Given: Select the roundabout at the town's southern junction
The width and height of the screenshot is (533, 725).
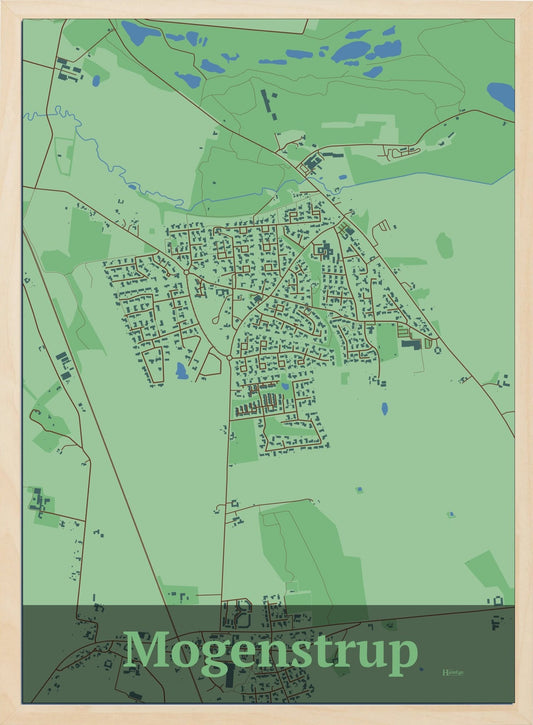Looking at the screenshot, I should click(x=229, y=357).
